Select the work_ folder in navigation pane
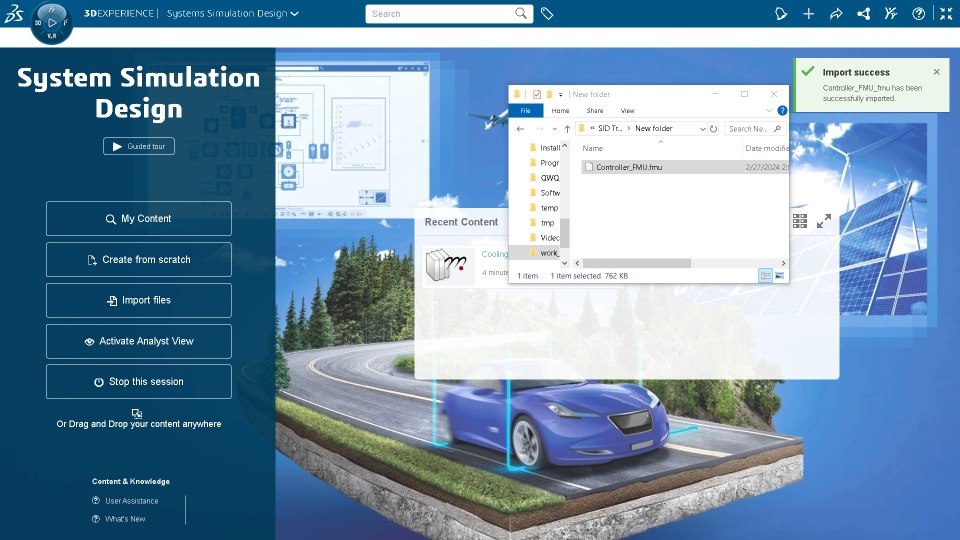This screenshot has width=960, height=540. pyautogui.click(x=544, y=253)
